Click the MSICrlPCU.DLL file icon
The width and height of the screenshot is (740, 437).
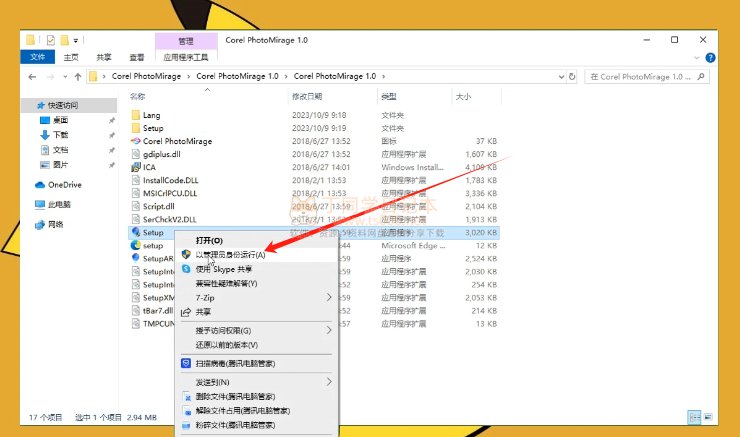136,193
